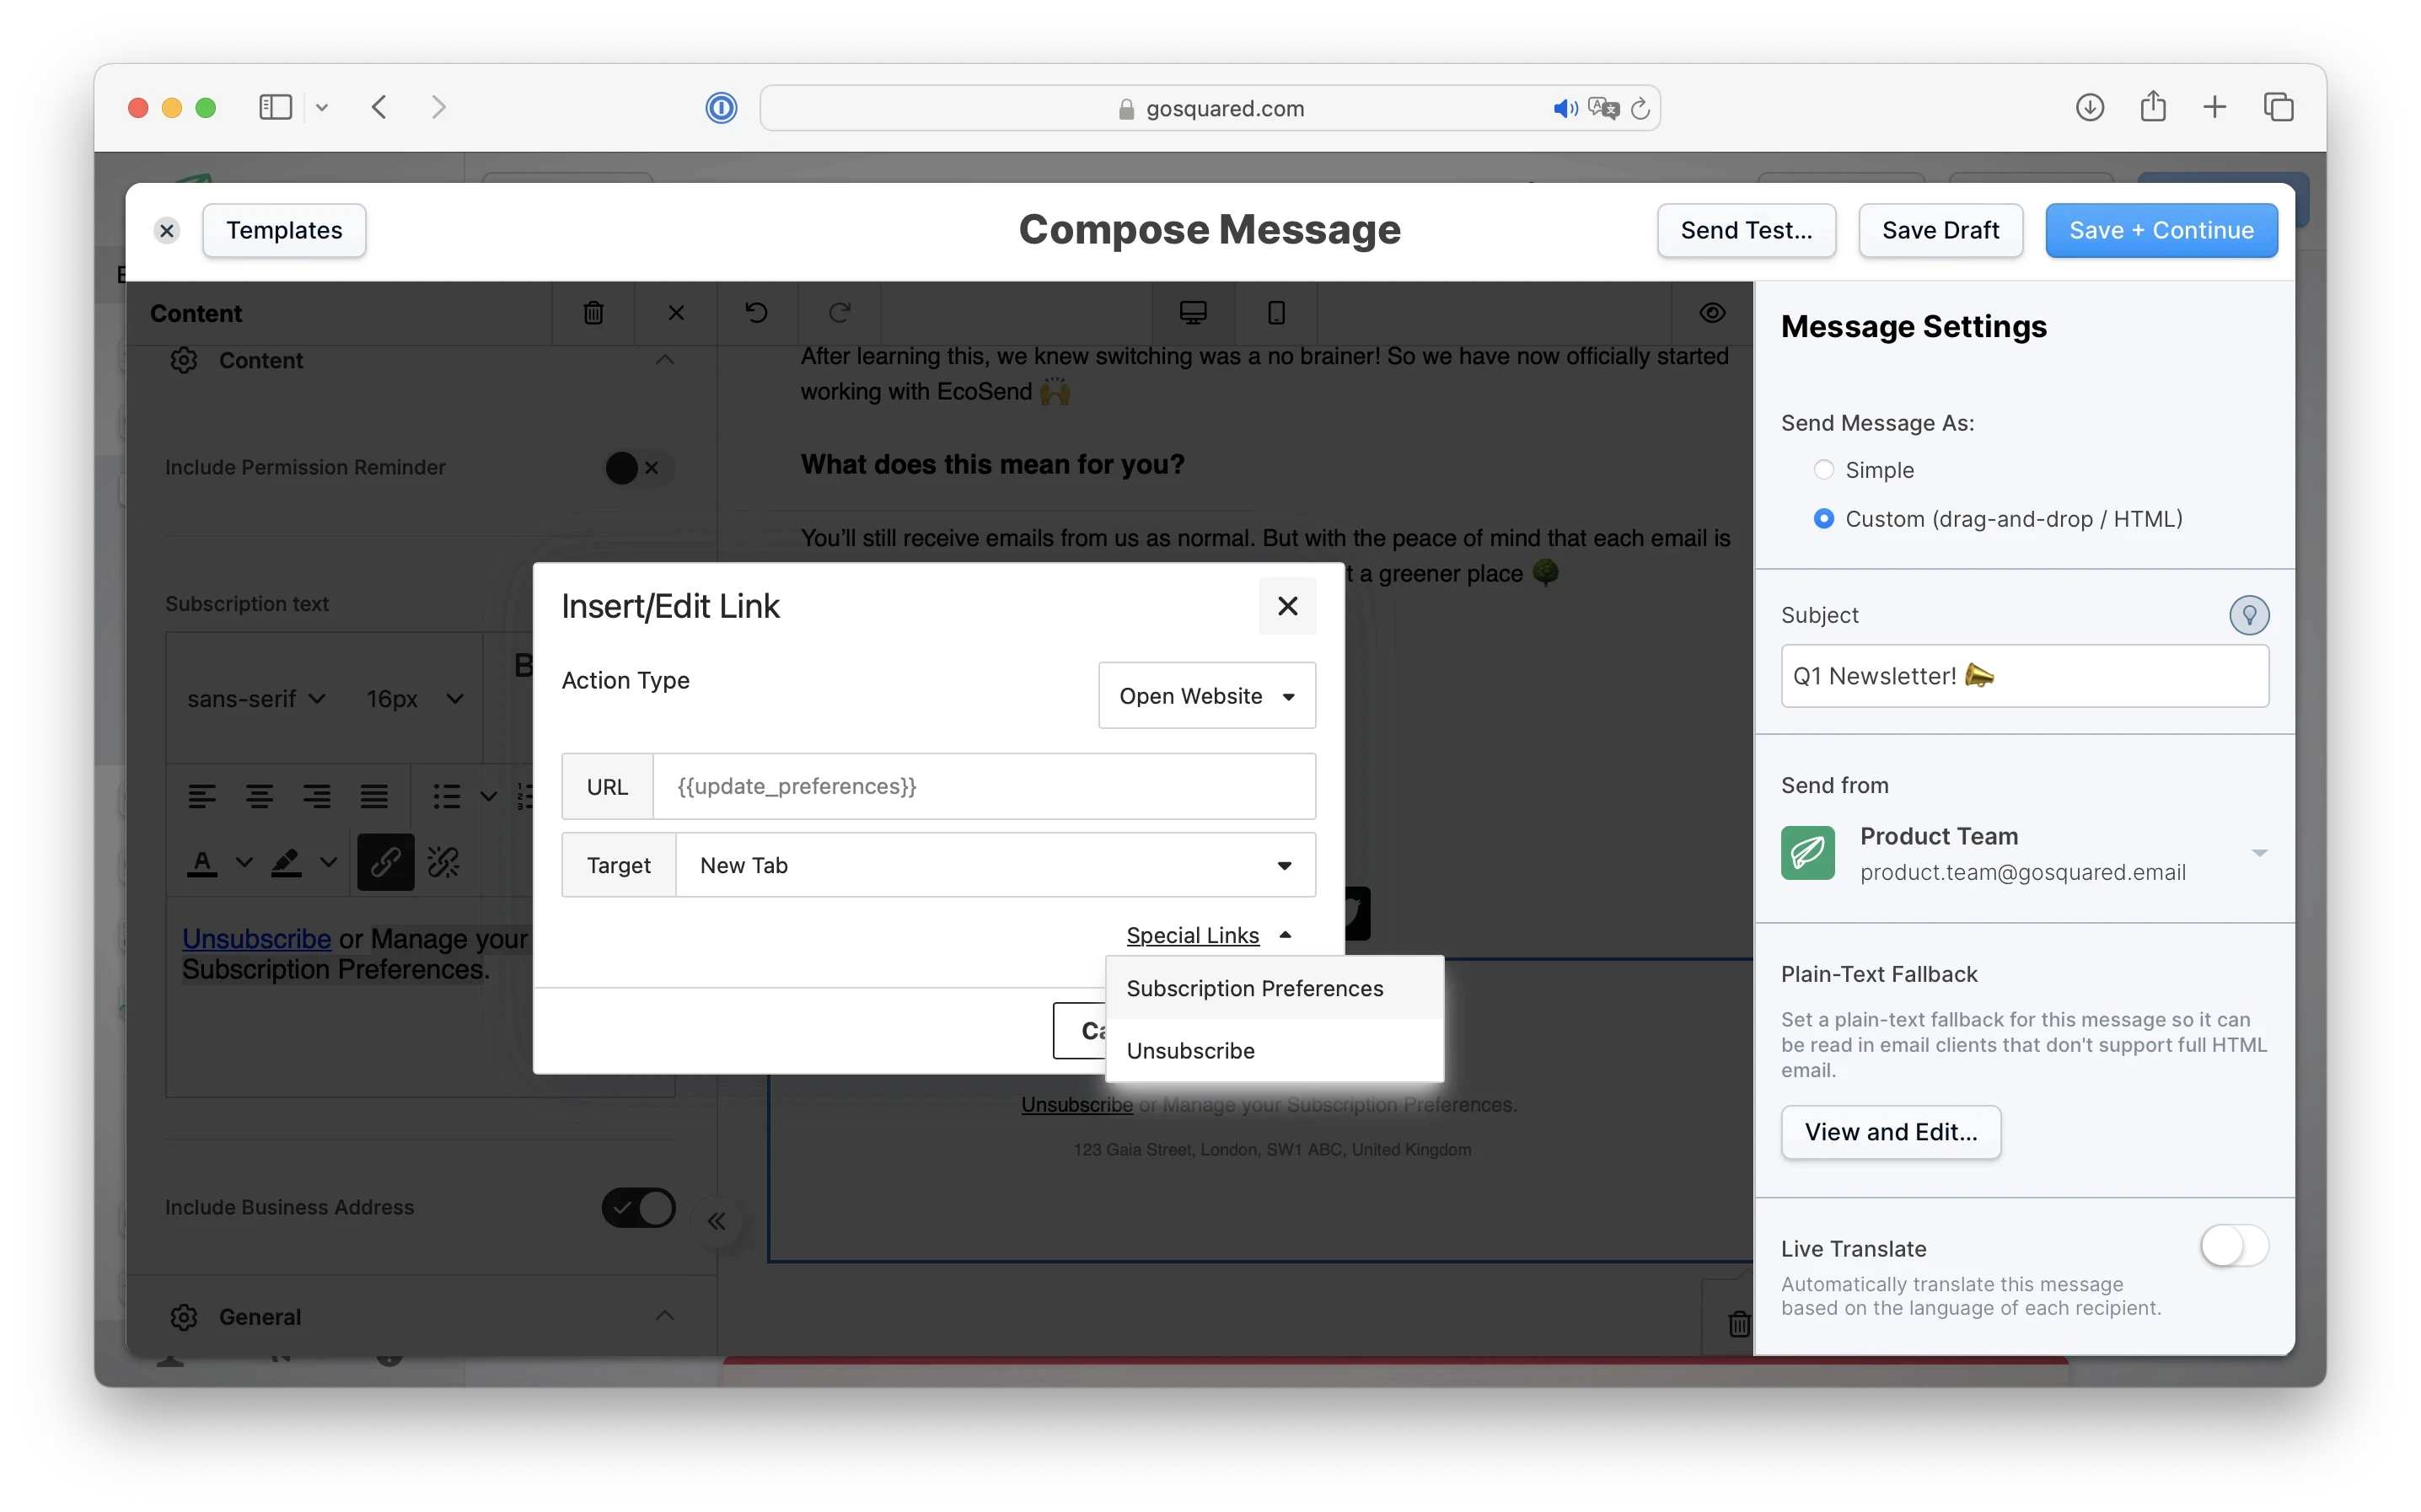The height and width of the screenshot is (1512, 2421).
Task: Go back in Safari
Action: click(379, 107)
